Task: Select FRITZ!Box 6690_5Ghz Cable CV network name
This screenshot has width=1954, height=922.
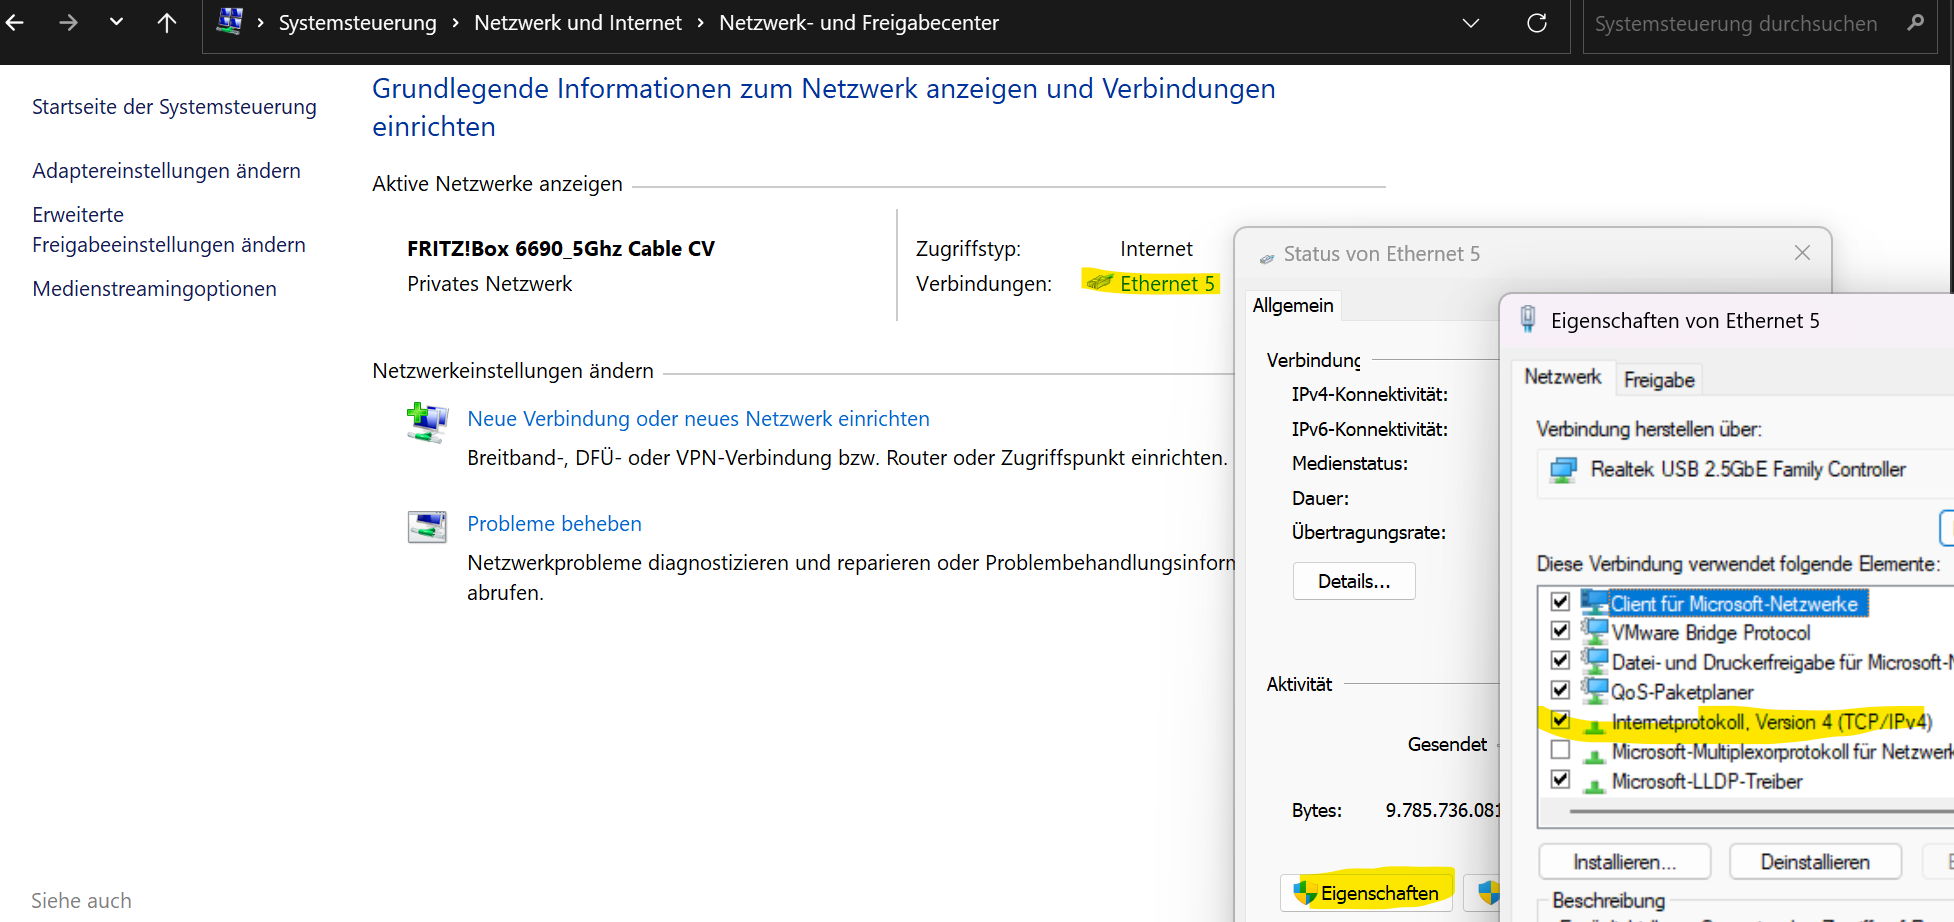Action: tap(561, 249)
